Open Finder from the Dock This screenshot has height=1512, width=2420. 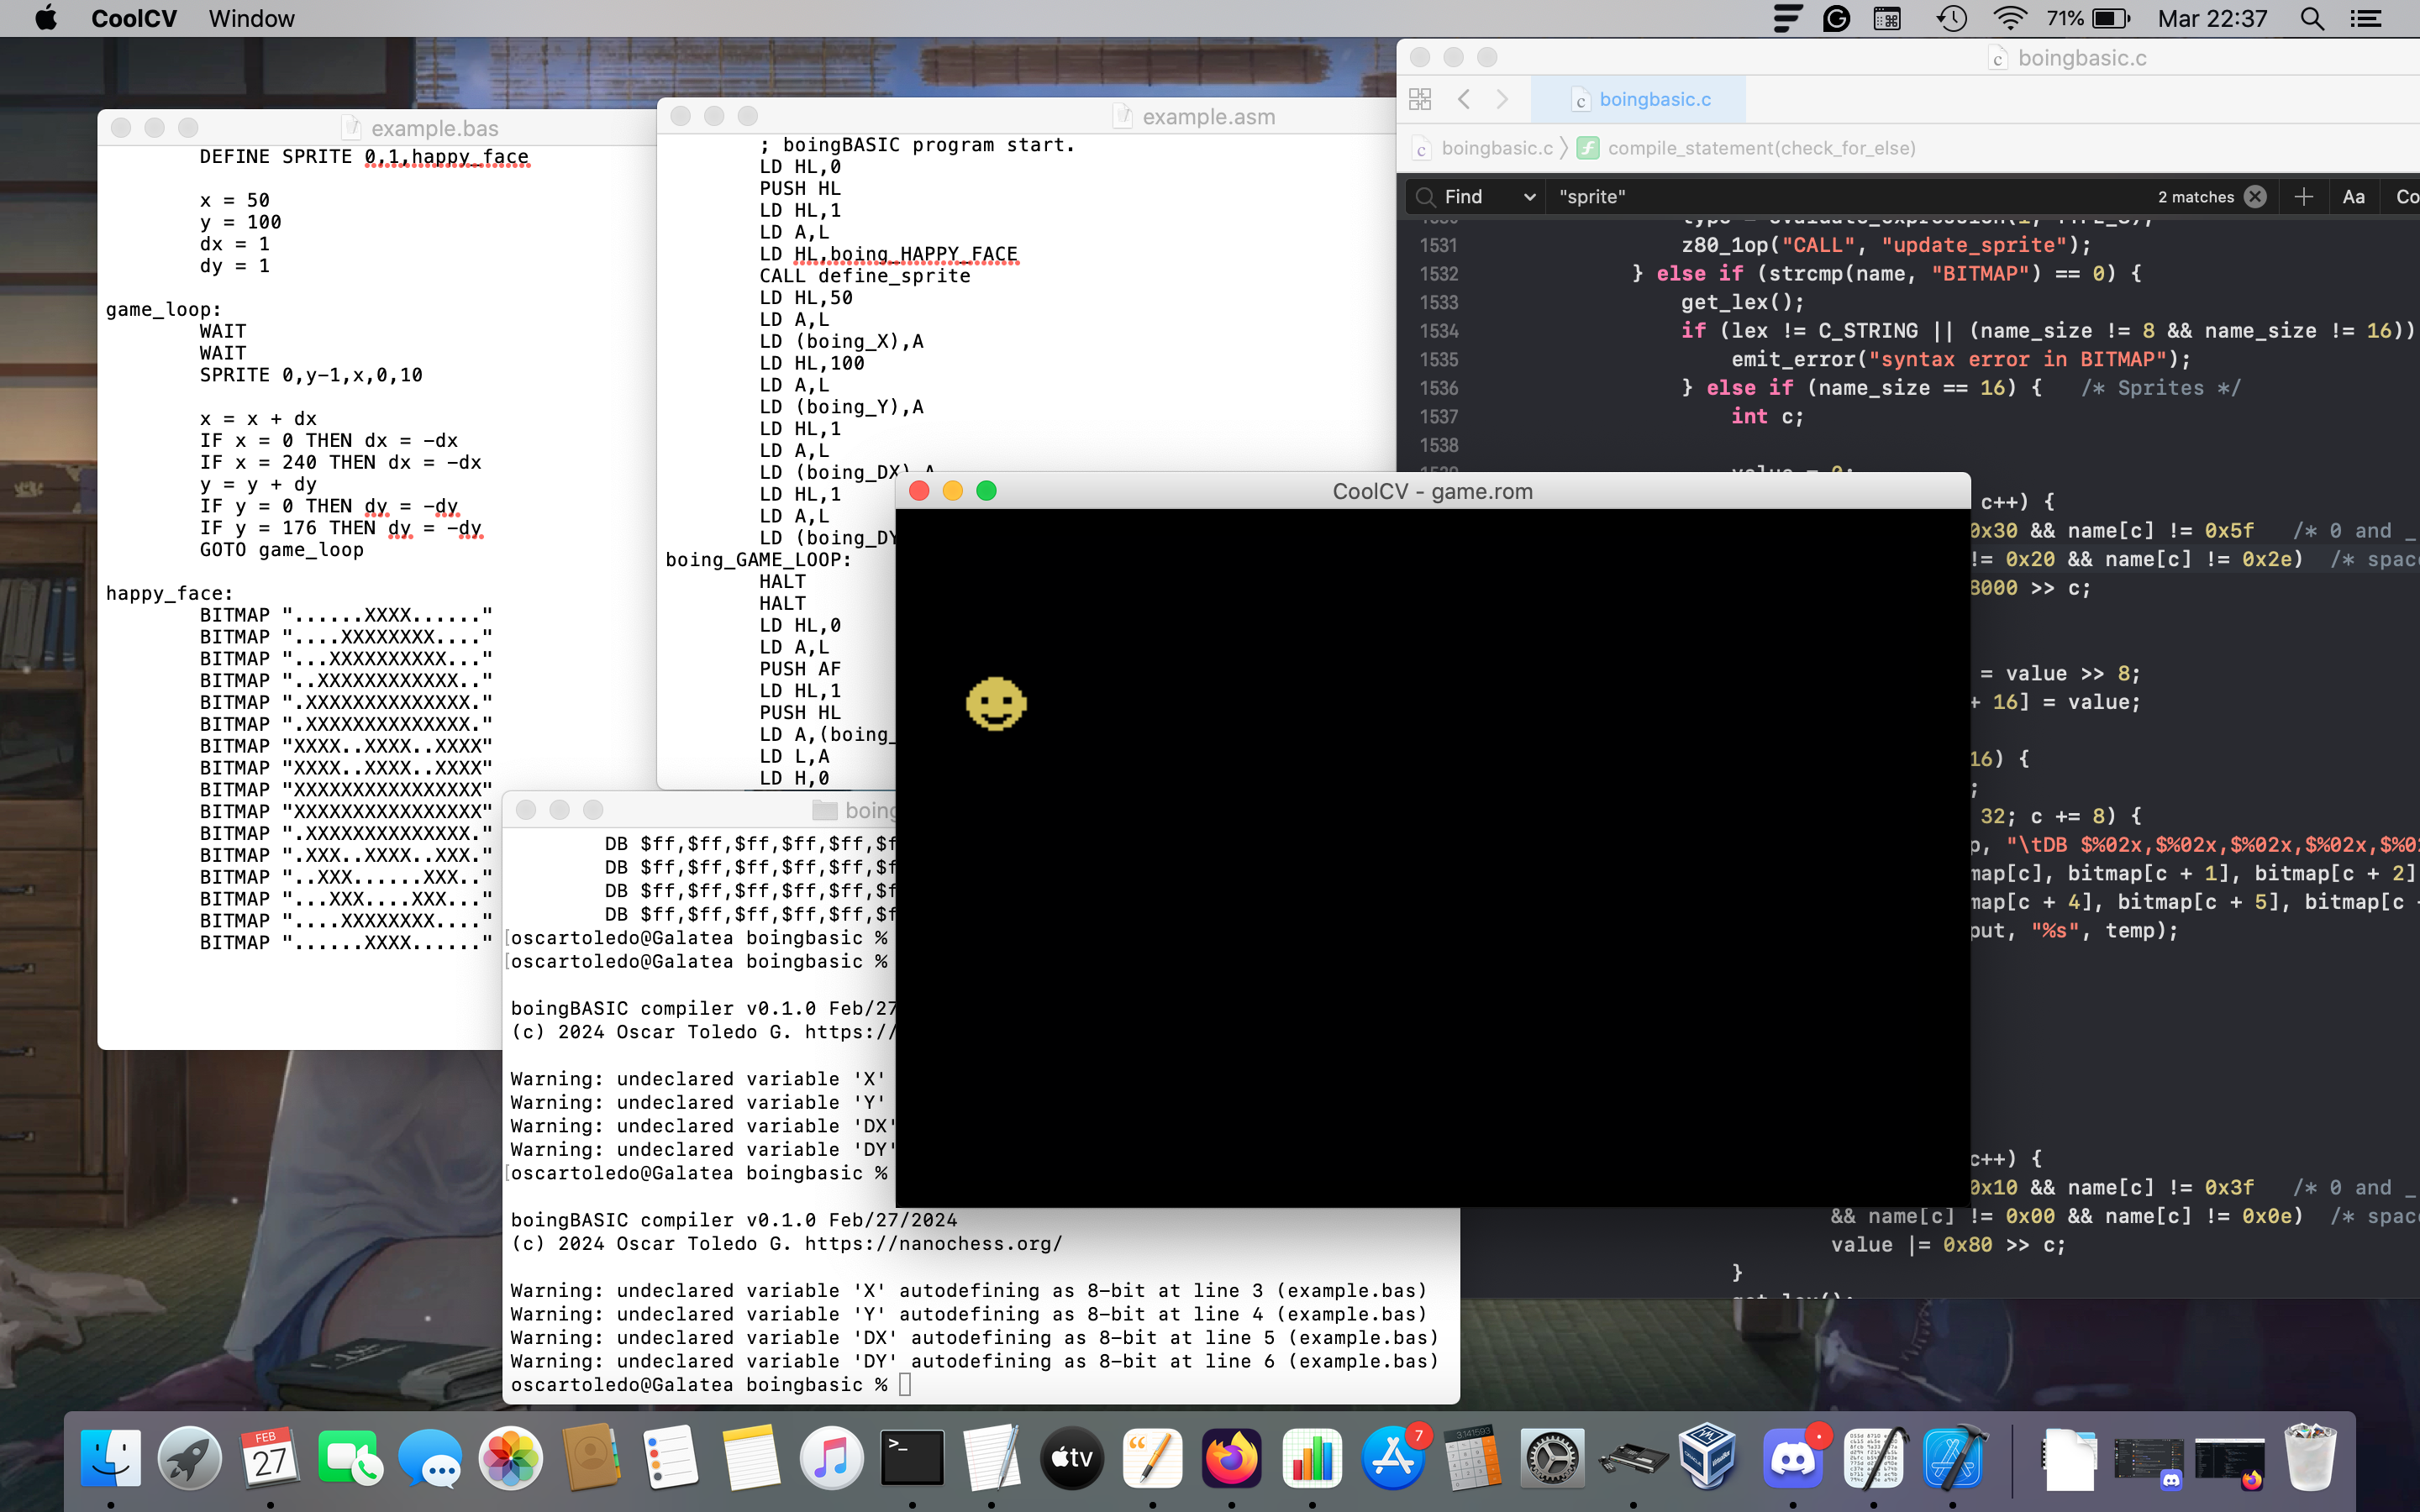coord(110,1459)
